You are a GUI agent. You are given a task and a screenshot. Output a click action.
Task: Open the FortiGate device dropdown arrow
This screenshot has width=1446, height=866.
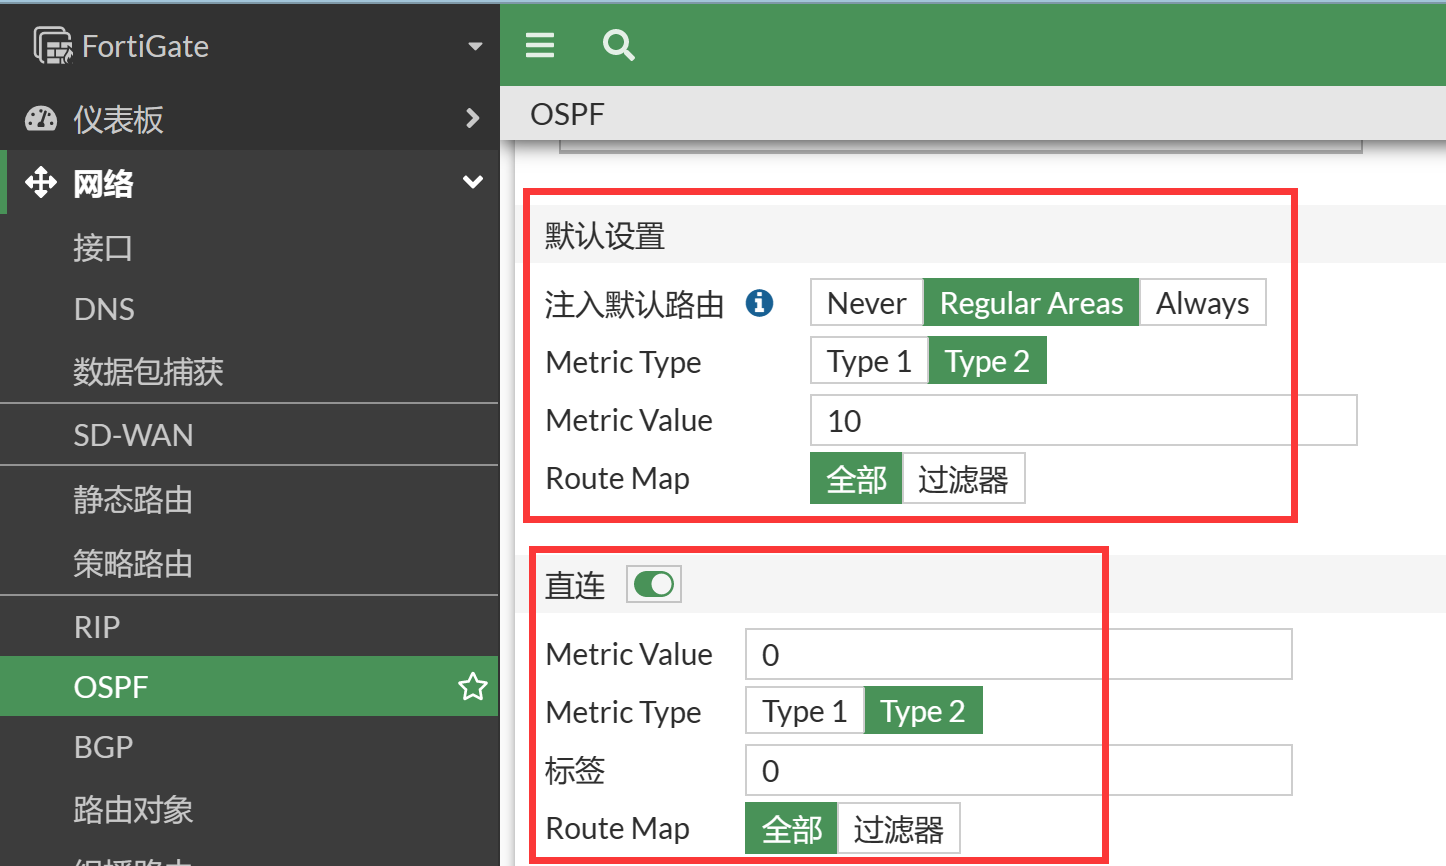[475, 46]
